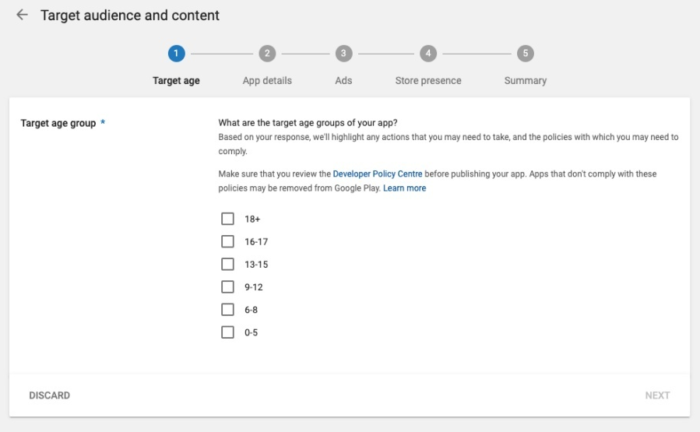Jump to step 3 circle
Image resolution: width=700 pixels, height=432 pixels.
pyautogui.click(x=343, y=54)
